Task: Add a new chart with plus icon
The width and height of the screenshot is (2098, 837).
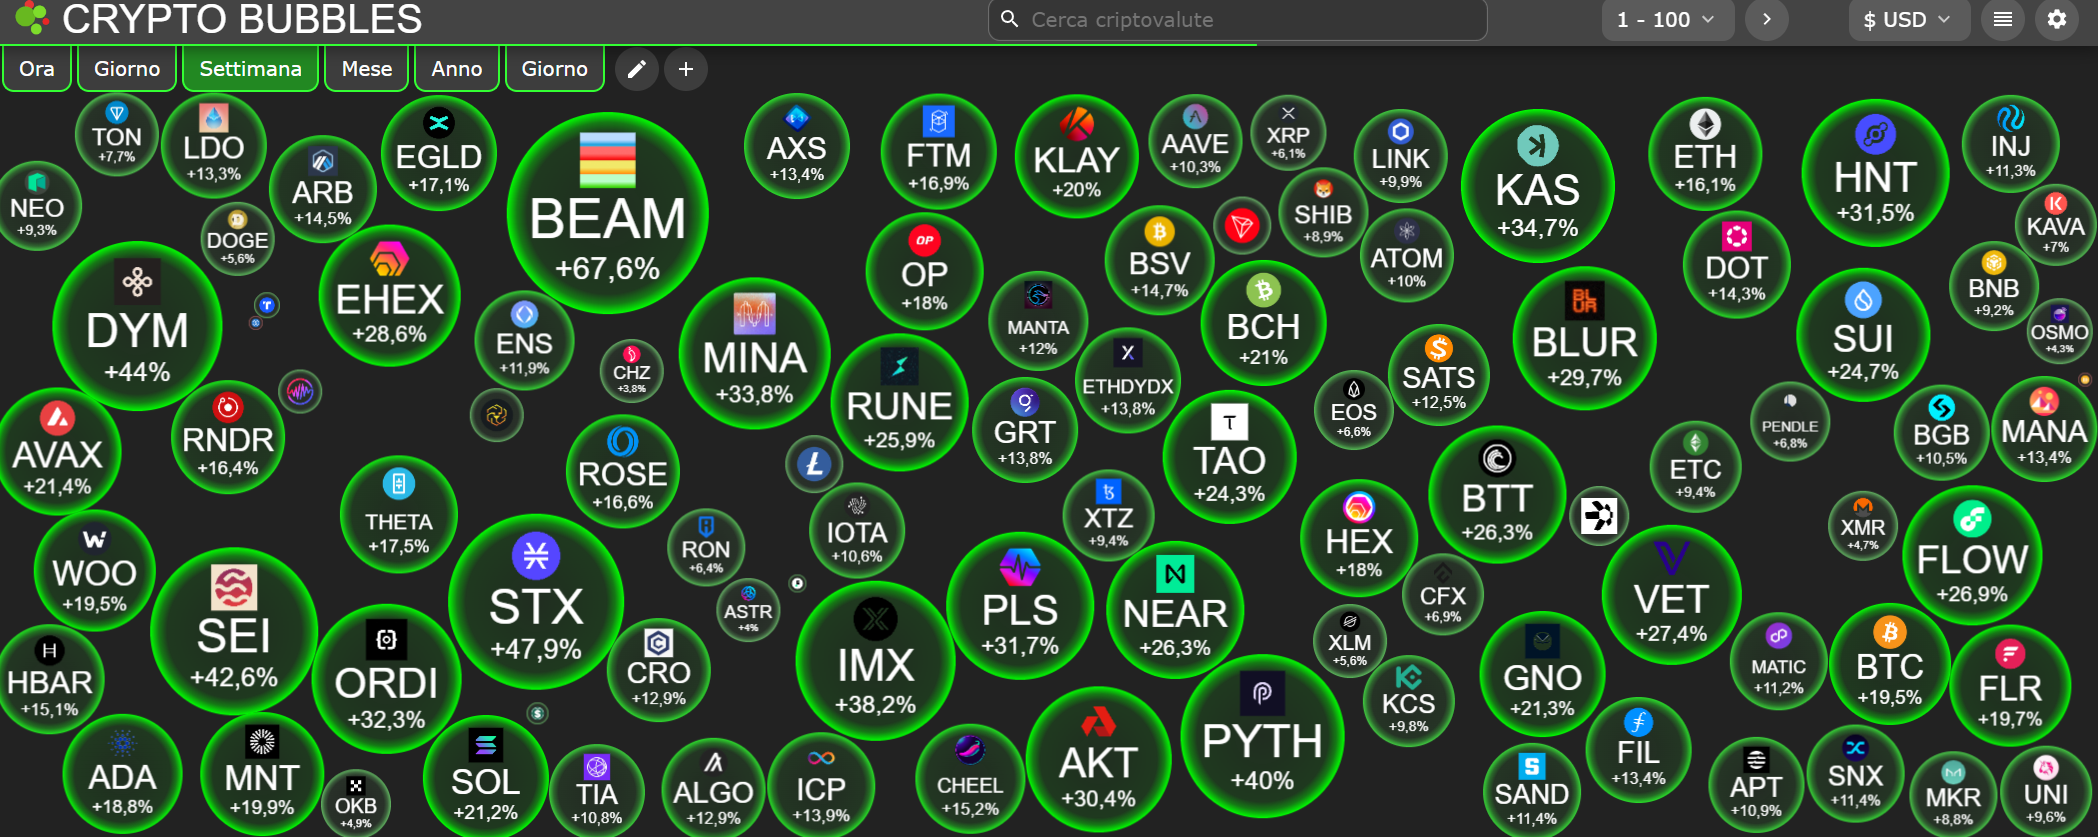Action: click(x=686, y=69)
